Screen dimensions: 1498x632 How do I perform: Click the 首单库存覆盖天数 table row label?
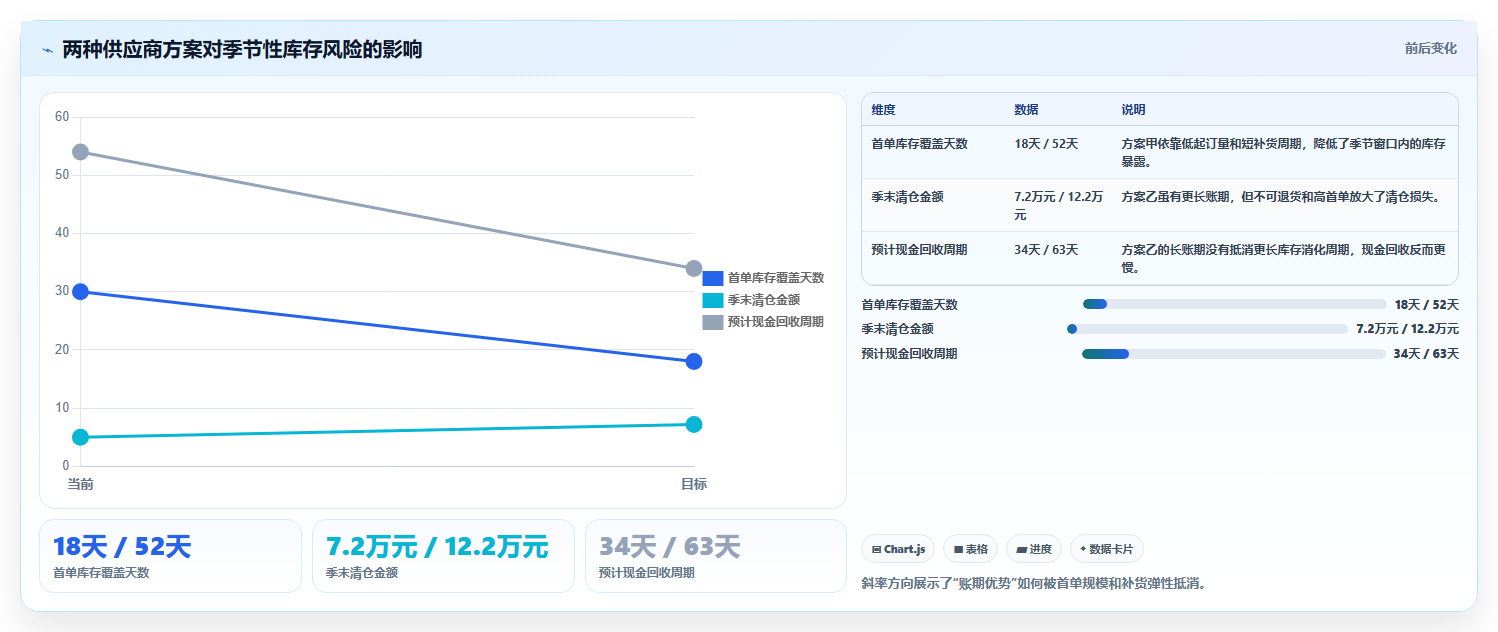(x=919, y=144)
